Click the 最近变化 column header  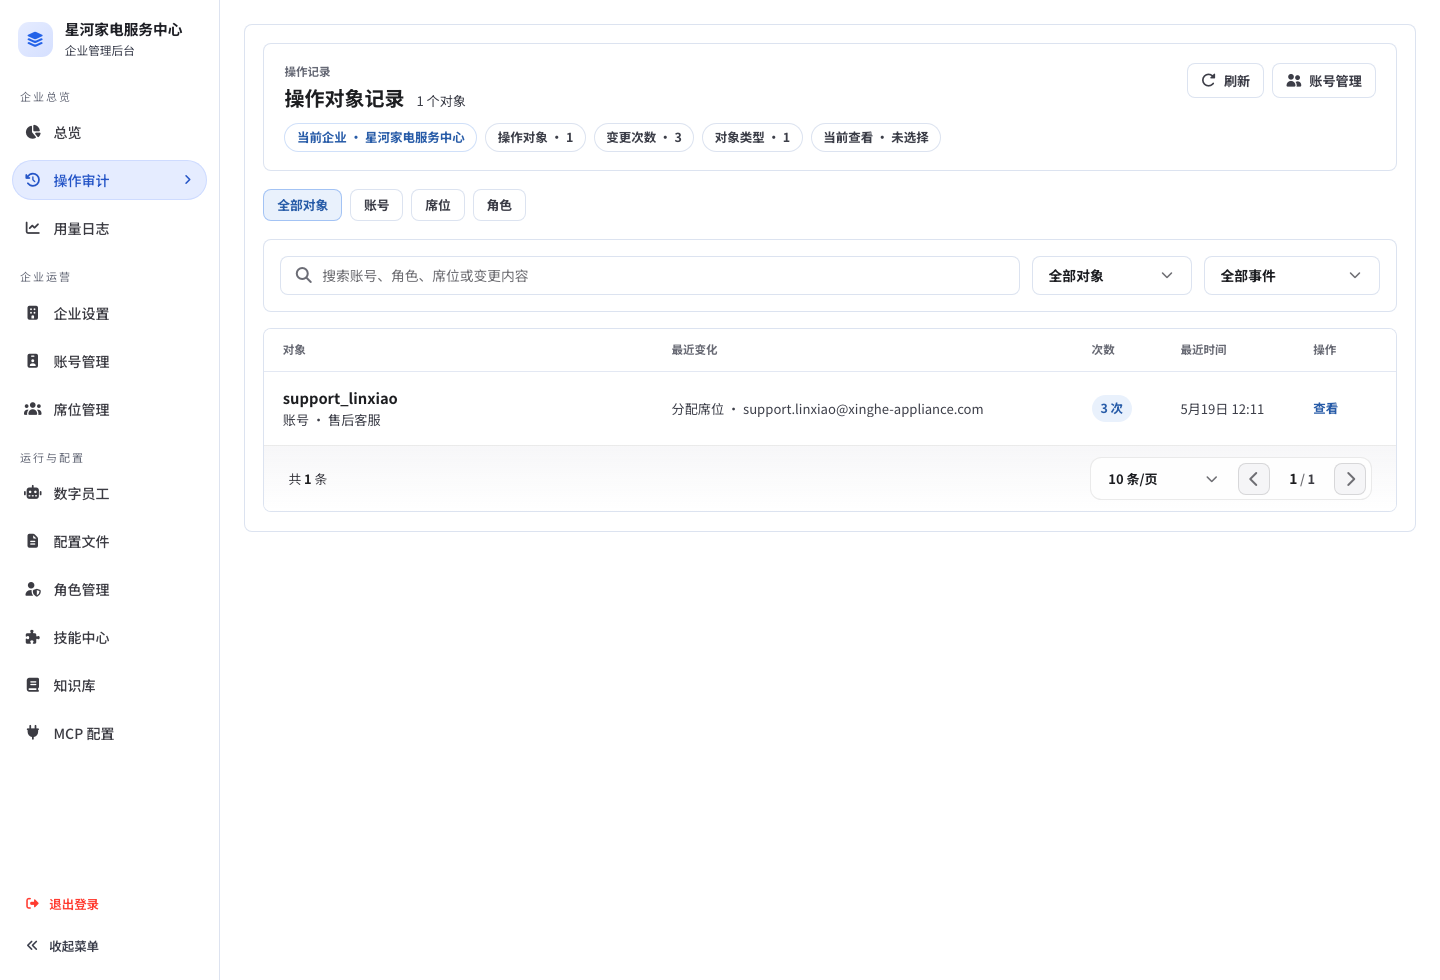click(x=694, y=350)
